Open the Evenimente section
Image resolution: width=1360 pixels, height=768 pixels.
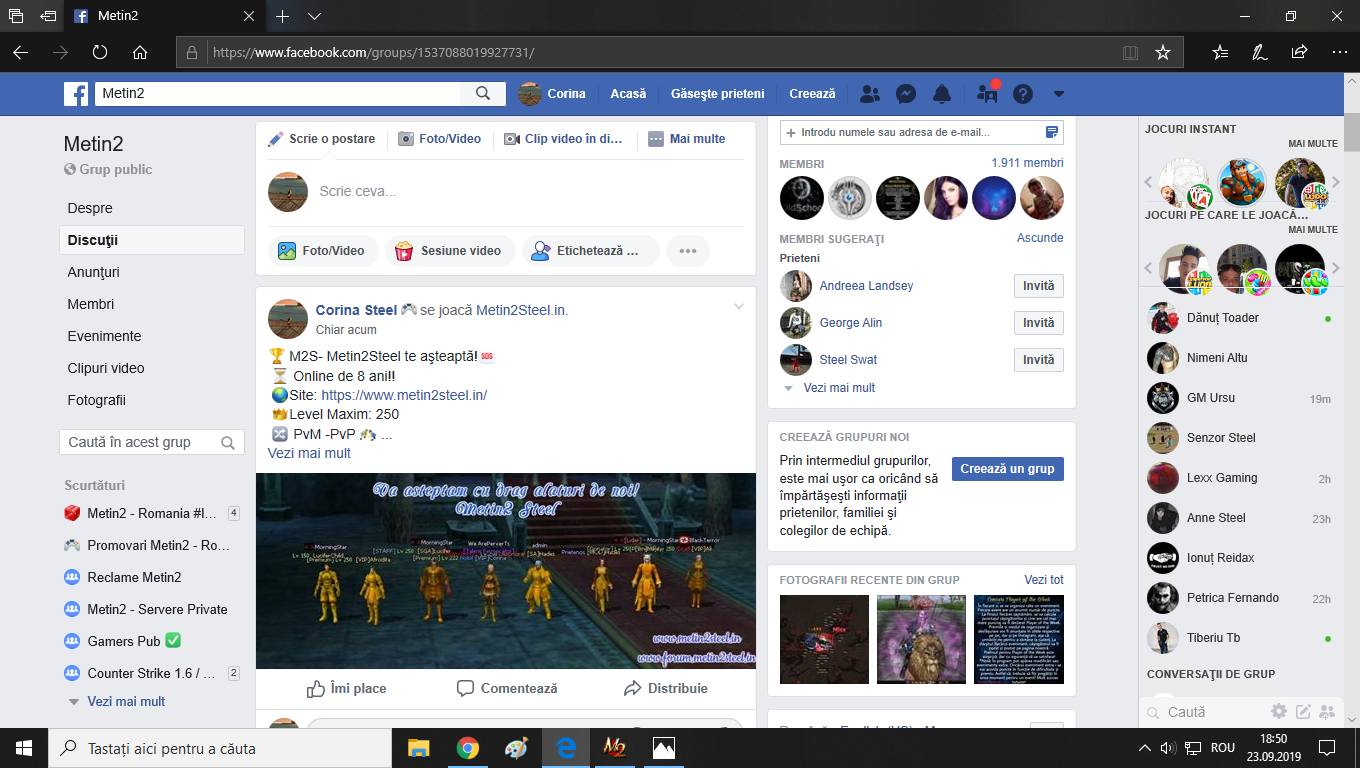pyautogui.click(x=104, y=336)
